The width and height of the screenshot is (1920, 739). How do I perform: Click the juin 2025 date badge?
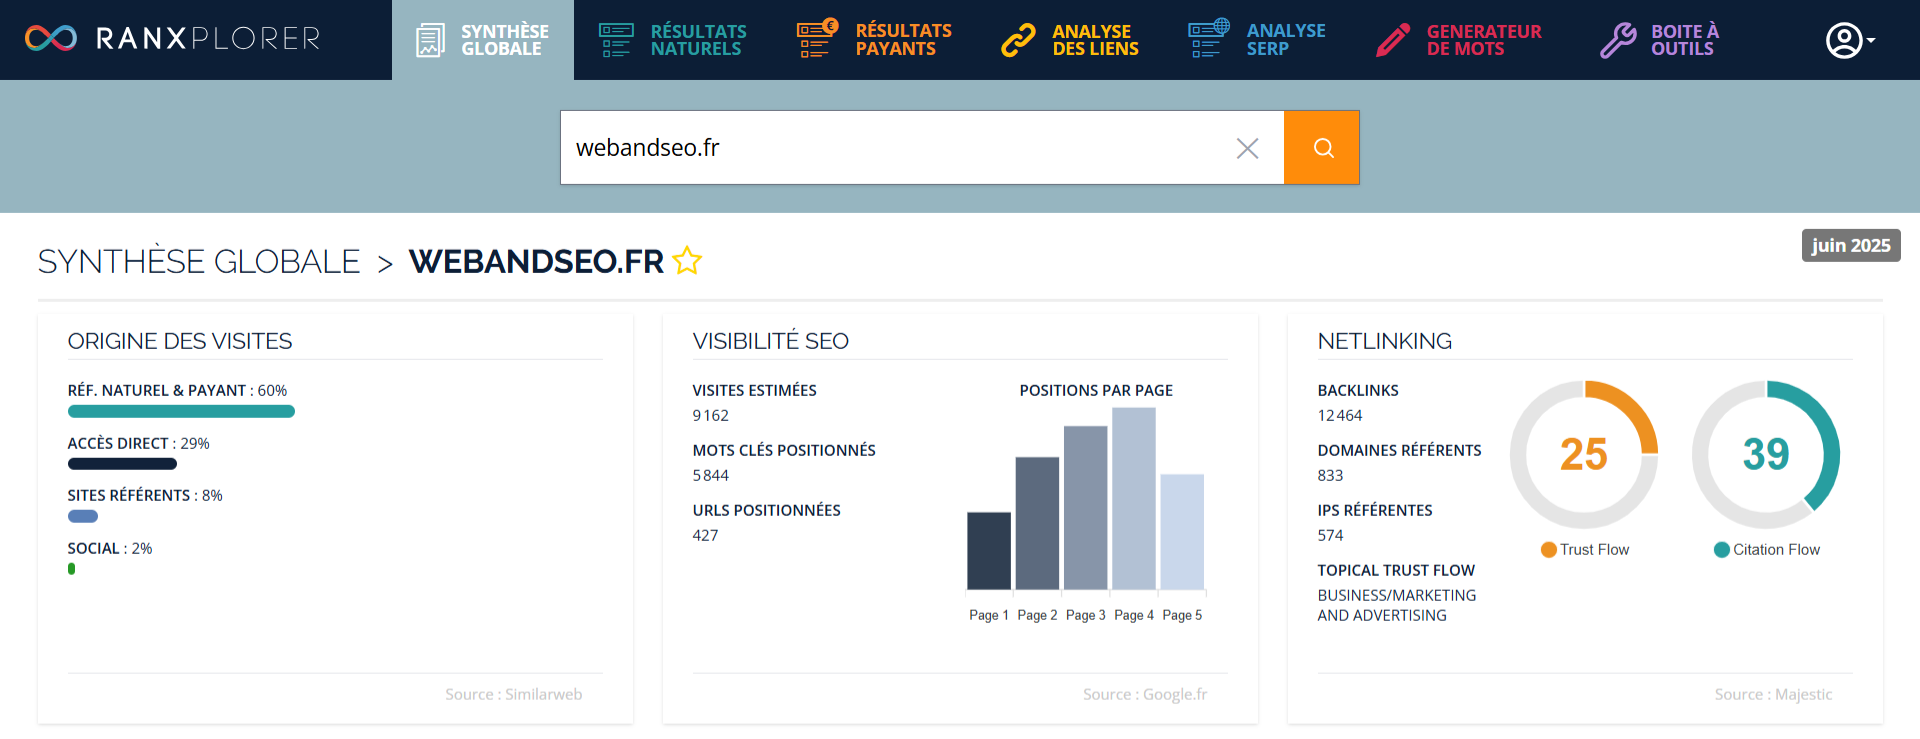tap(1851, 245)
